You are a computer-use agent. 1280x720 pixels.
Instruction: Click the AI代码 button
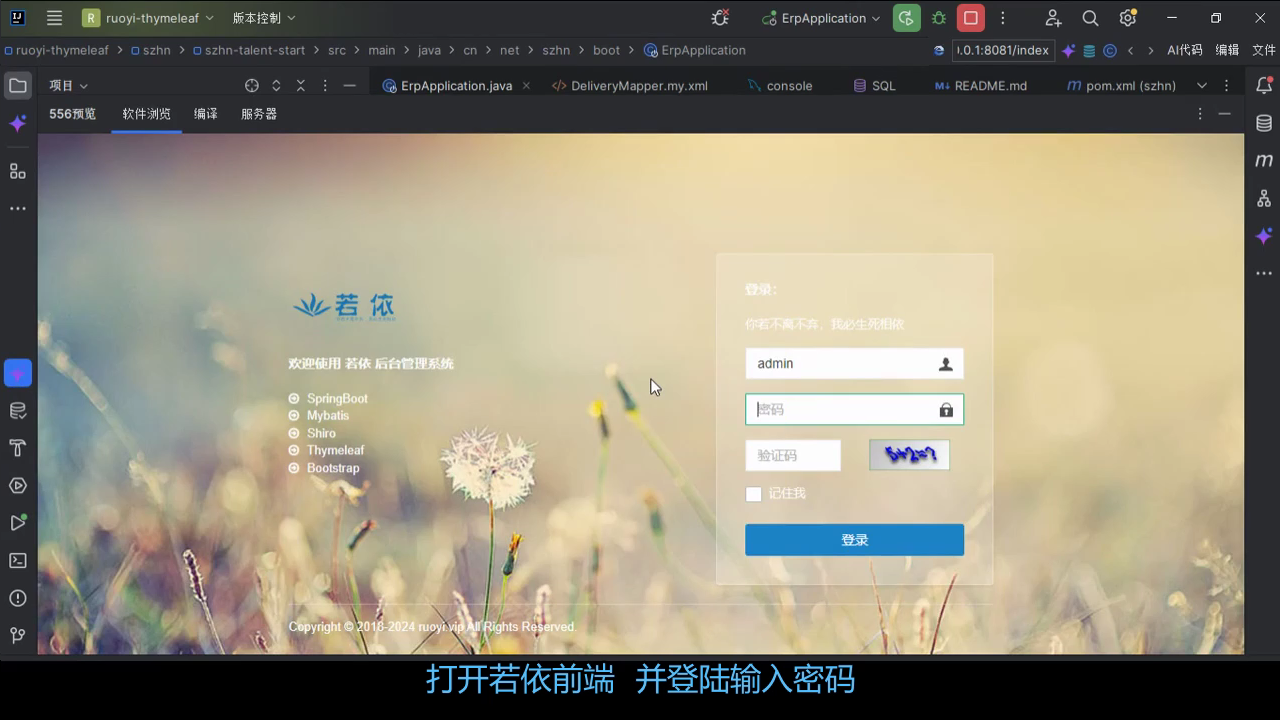tap(1185, 50)
